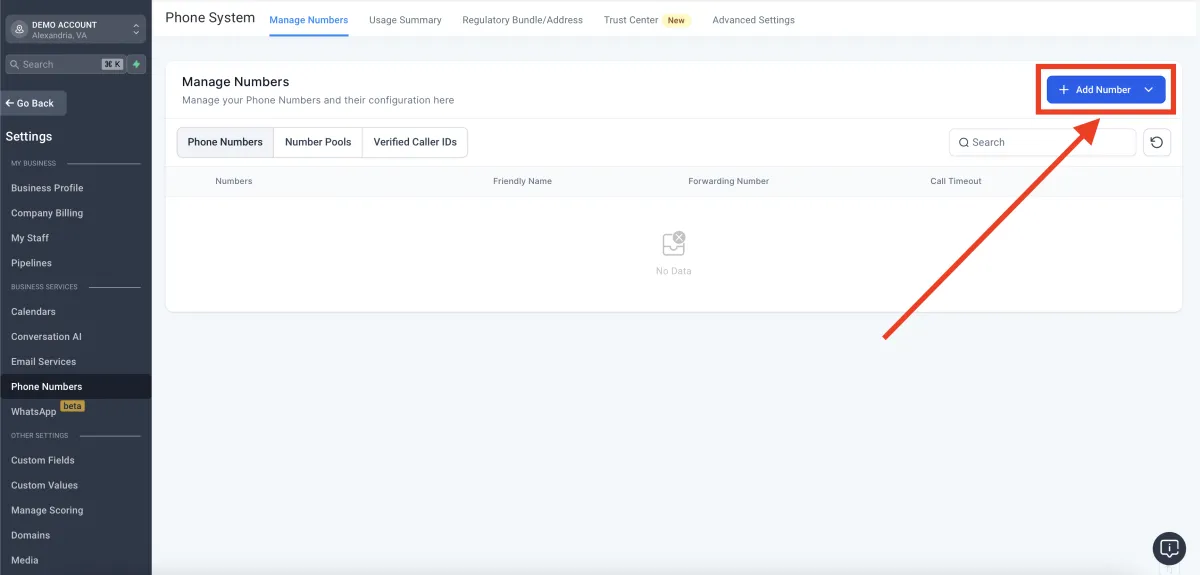Click the Add Number button
Viewport: 1200px width, 575px height.
click(x=1106, y=90)
